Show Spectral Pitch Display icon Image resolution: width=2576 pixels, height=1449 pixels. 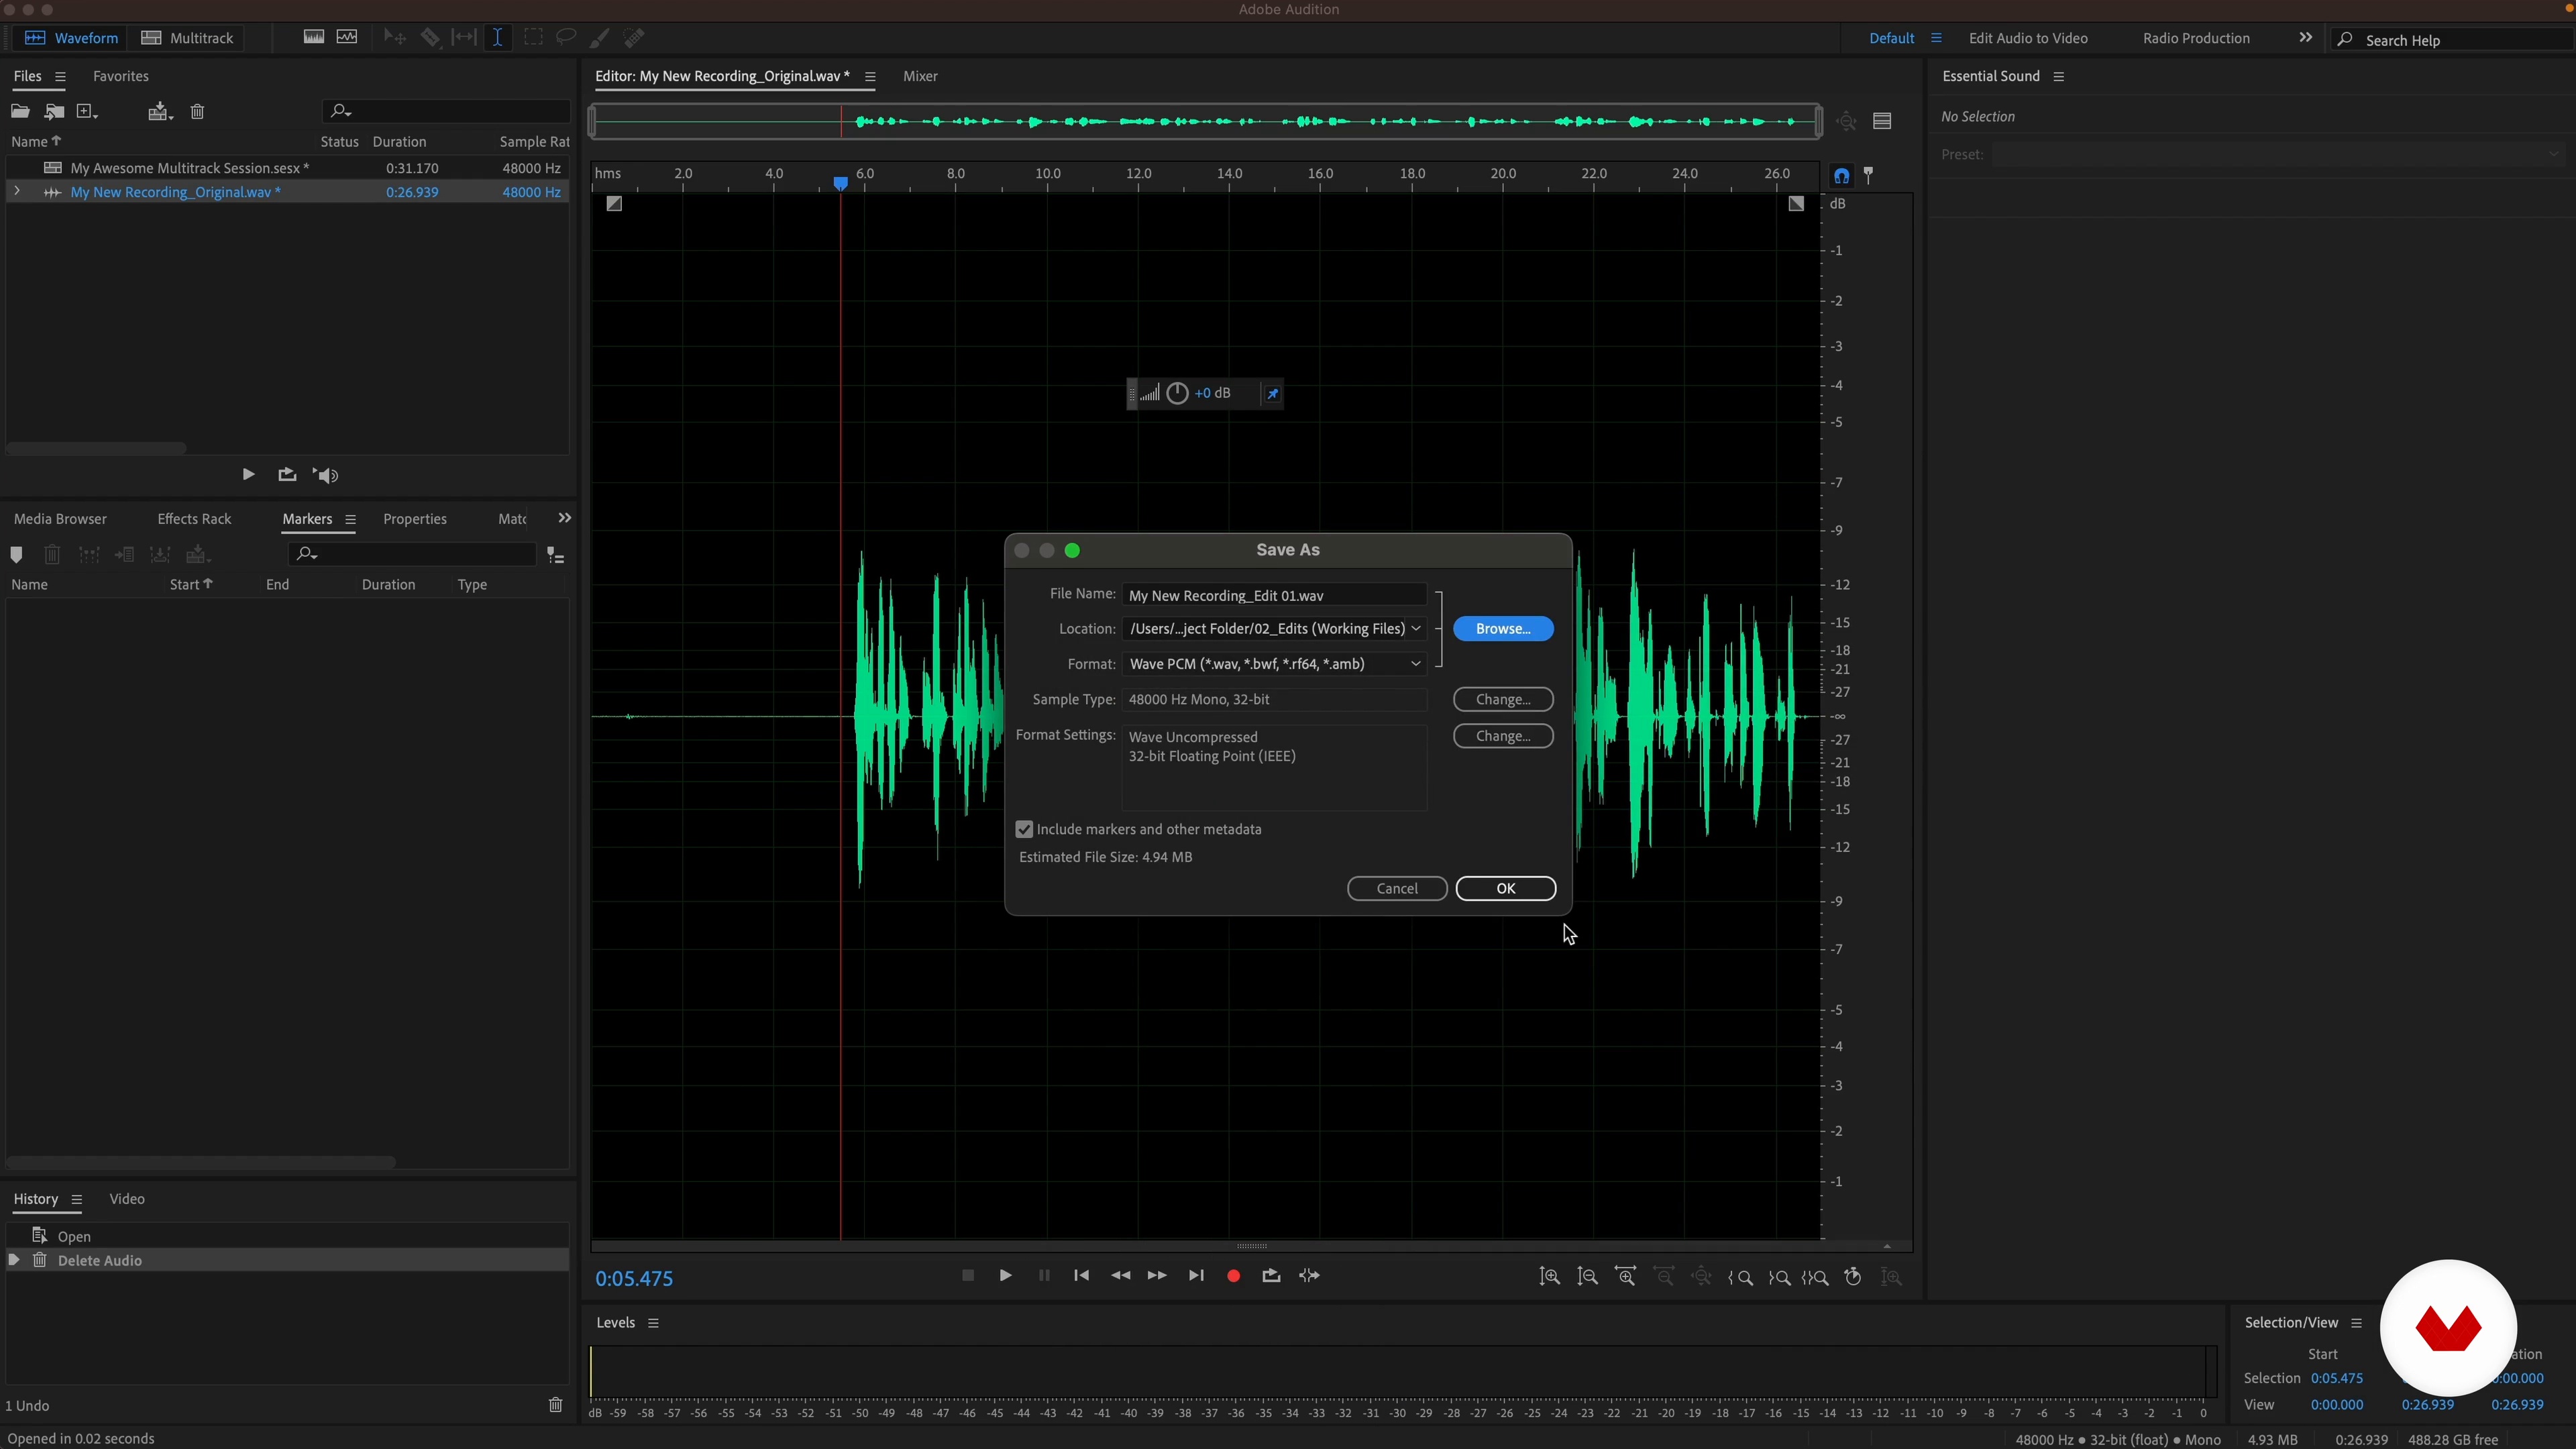click(x=347, y=38)
